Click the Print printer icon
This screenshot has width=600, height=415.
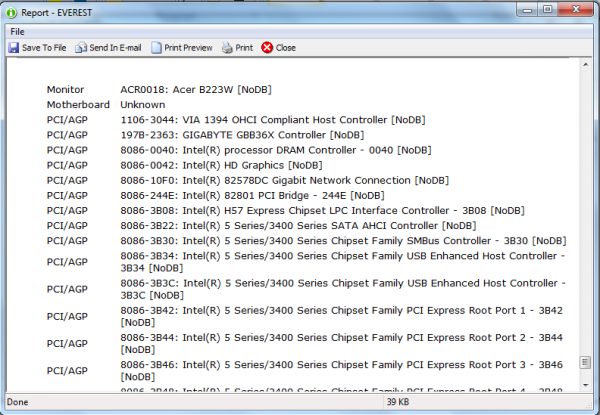227,48
